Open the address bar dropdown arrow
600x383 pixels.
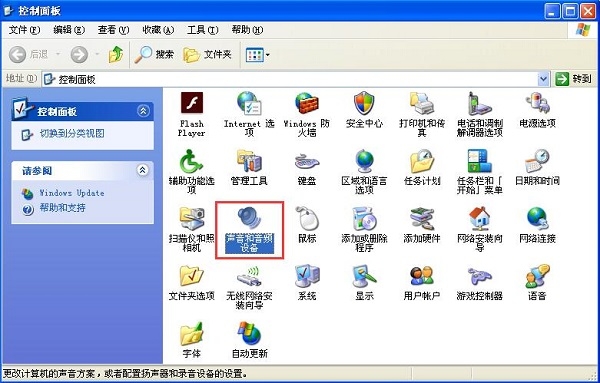(543, 79)
